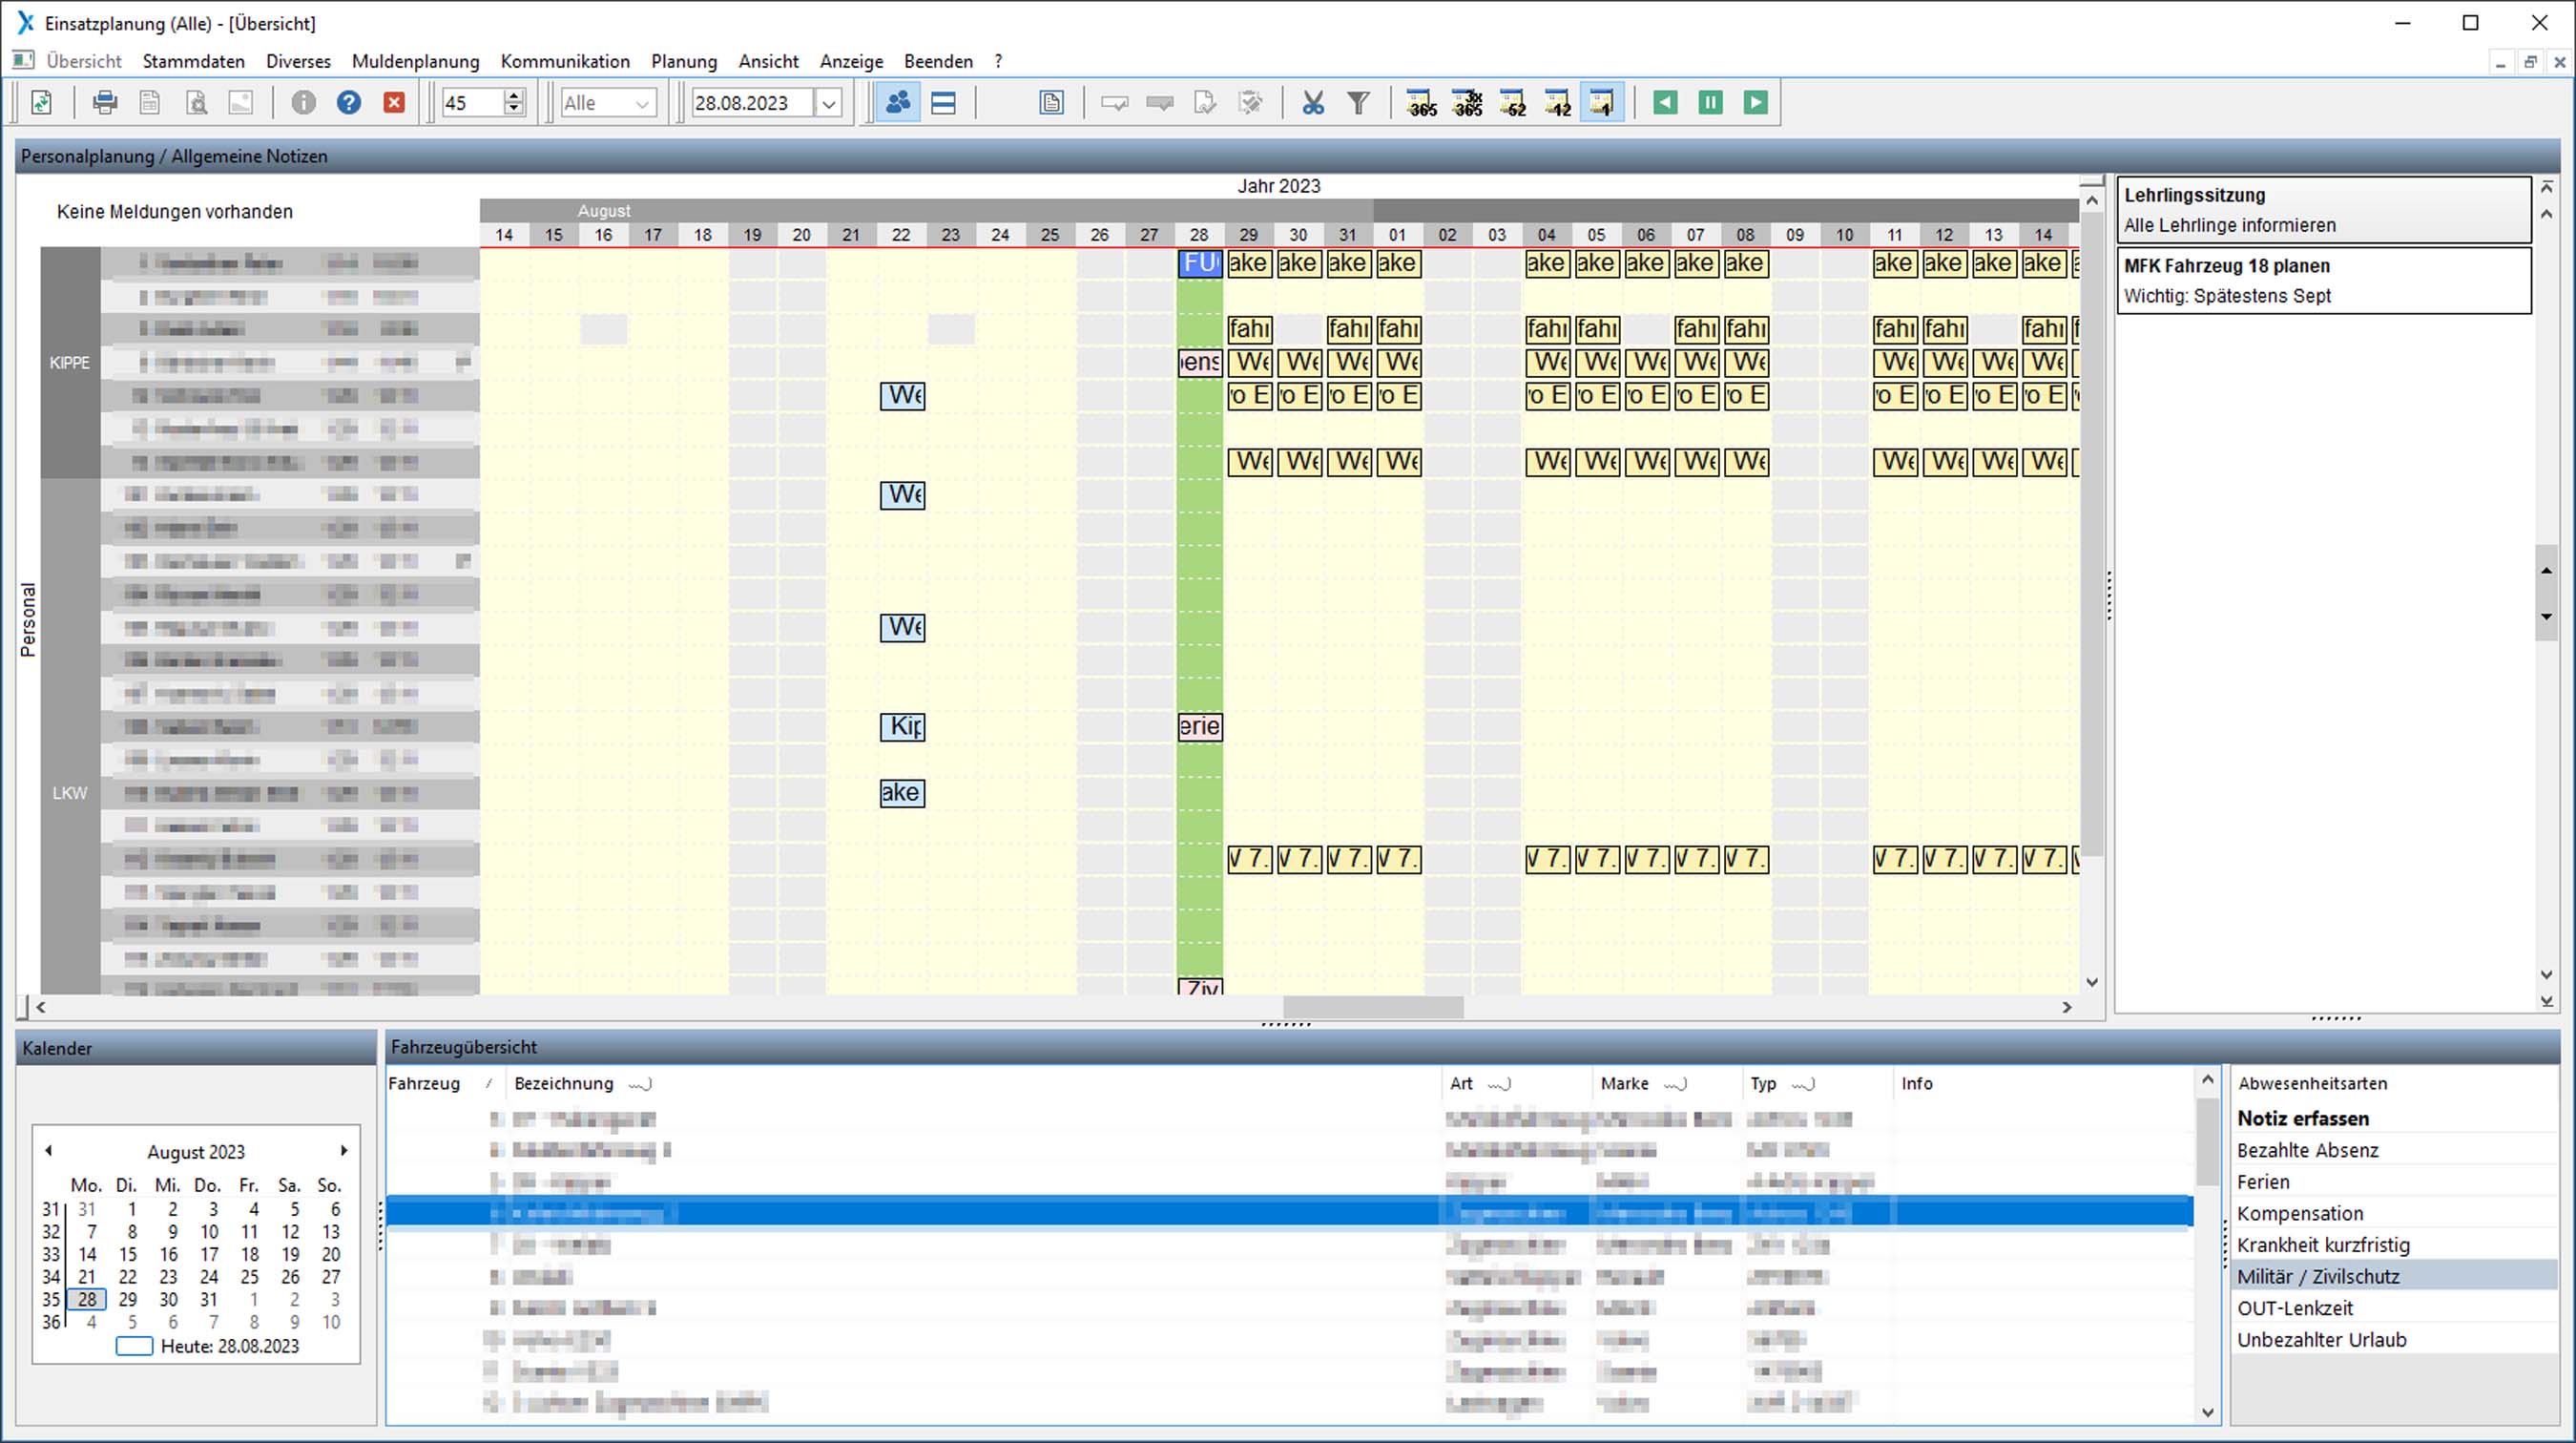Viewport: 2576px width, 1443px height.
Task: Open the print preview magnifier icon
Action: (196, 102)
